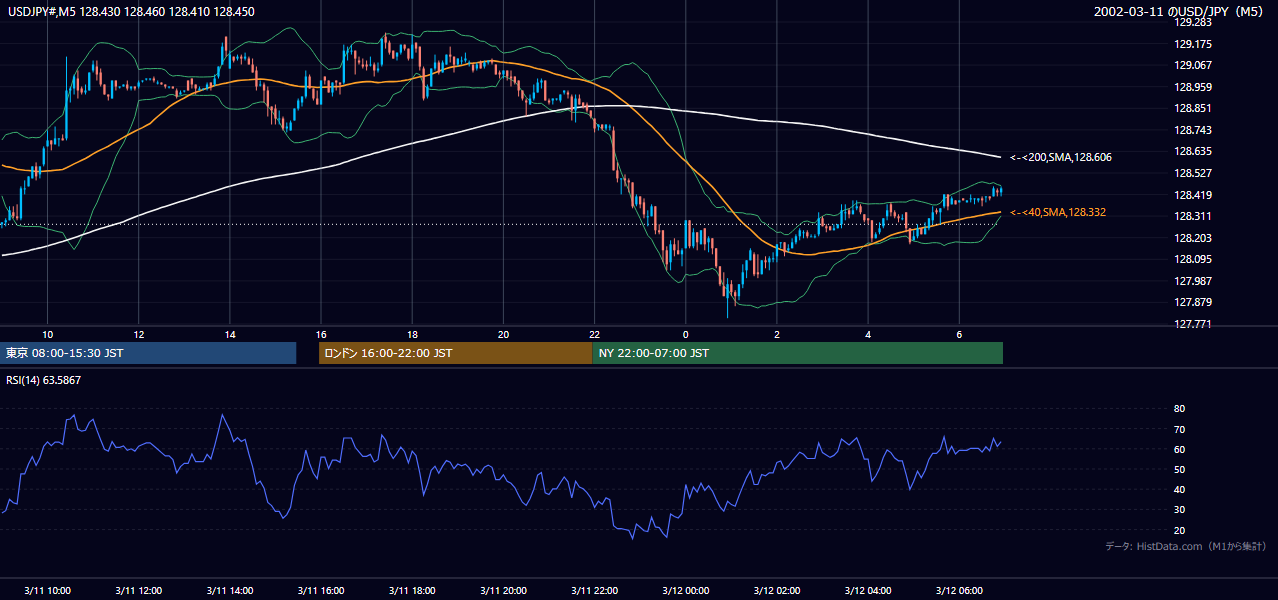This screenshot has width=1278, height=600.
Task: Click the 128.851 price axis label
Action: pyautogui.click(x=1194, y=108)
